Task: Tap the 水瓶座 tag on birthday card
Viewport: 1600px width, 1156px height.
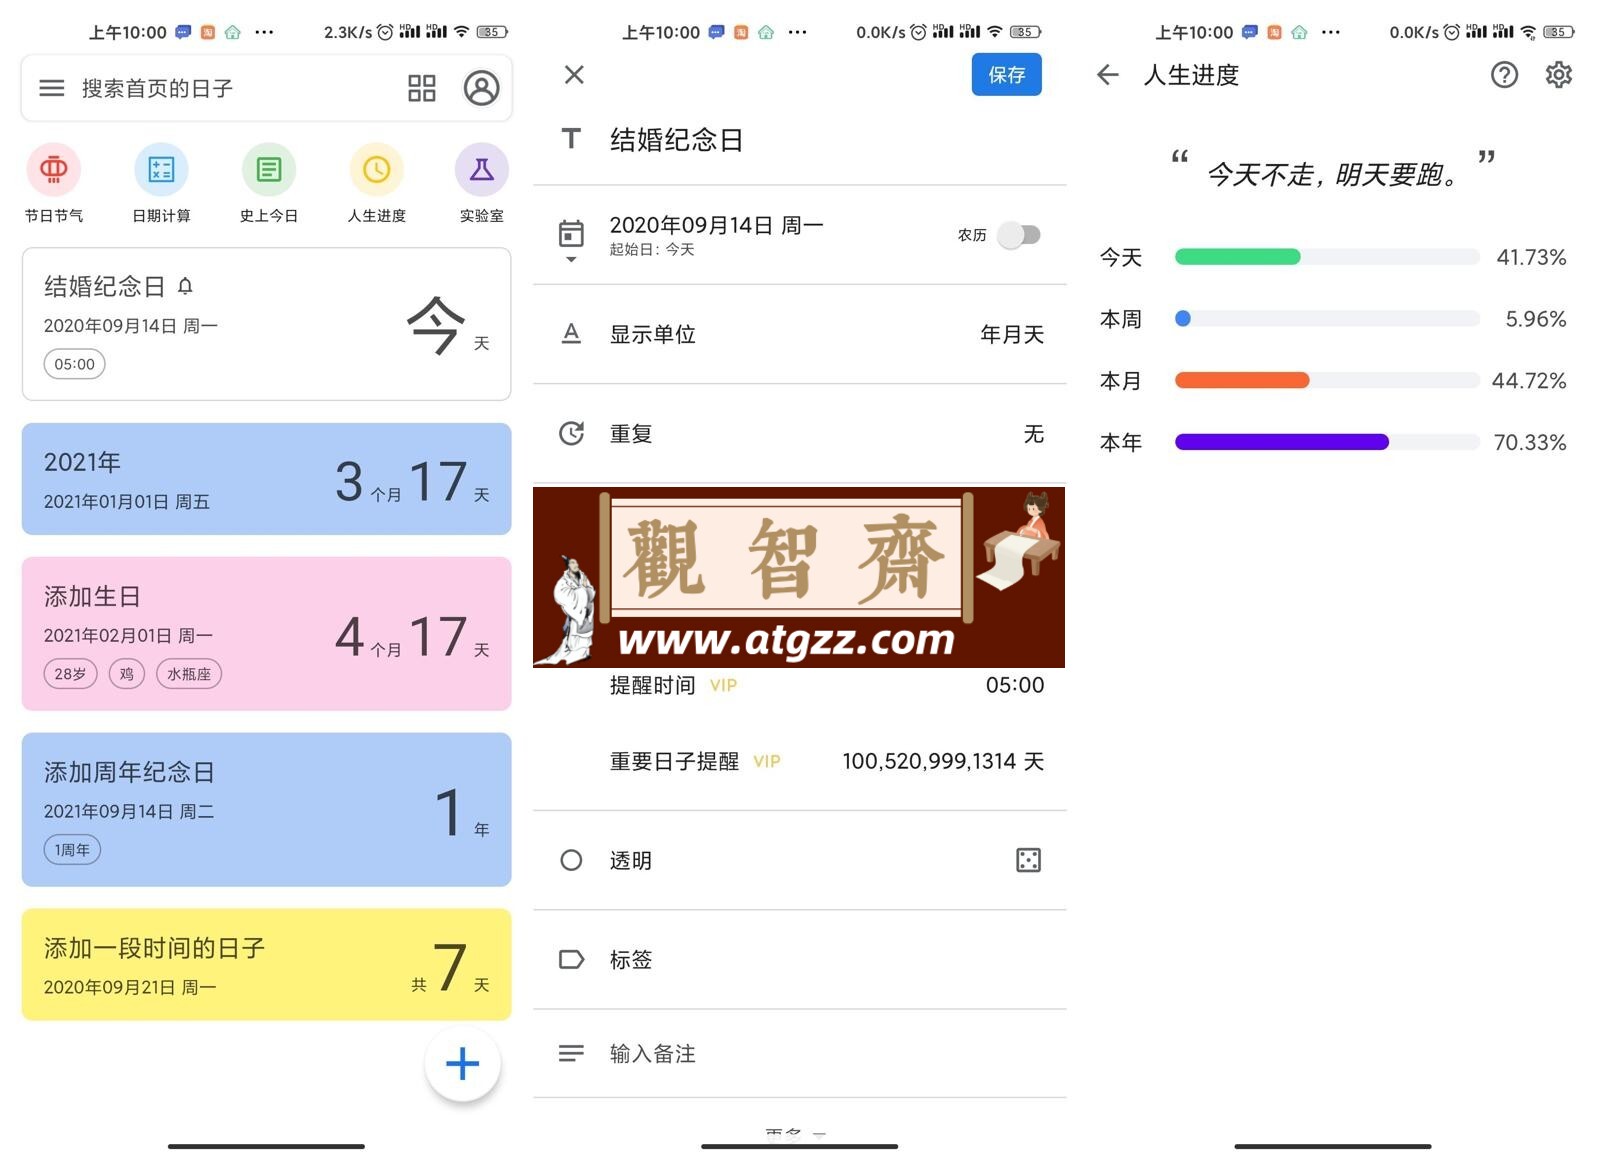Action: coord(189,674)
